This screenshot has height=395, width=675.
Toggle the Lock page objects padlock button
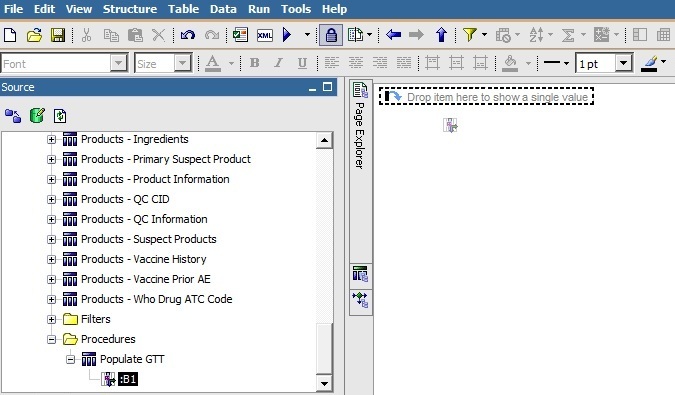click(331, 35)
